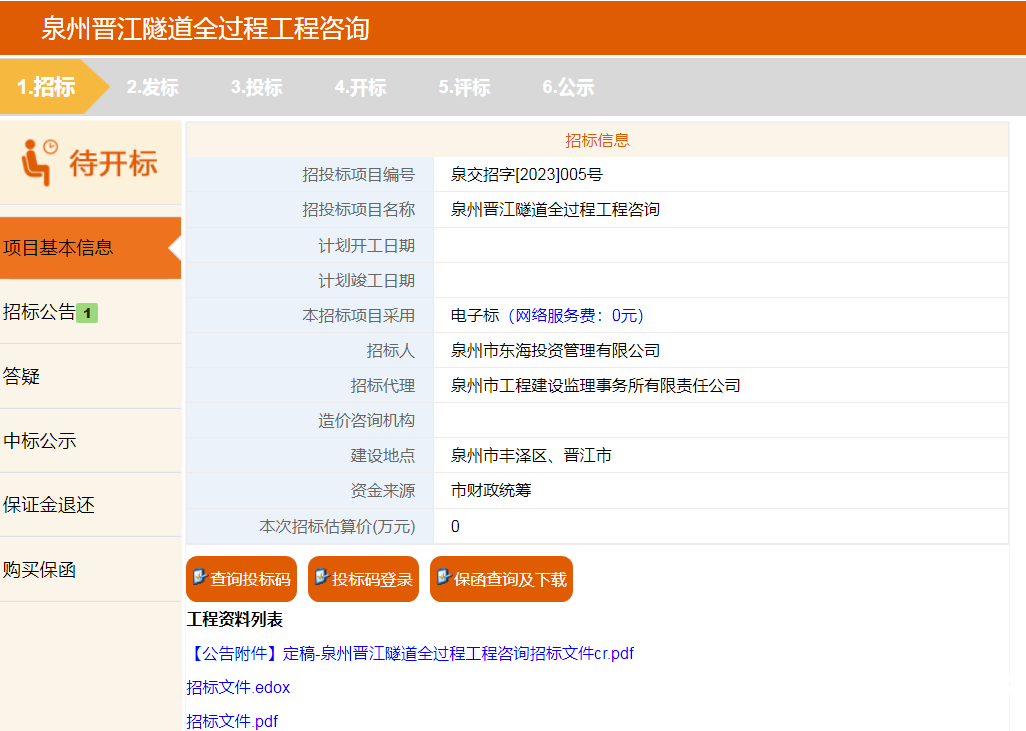Screen dimensions: 1026x731
Task: Click the document icon on 投标码登录 button
Action: coord(321,577)
